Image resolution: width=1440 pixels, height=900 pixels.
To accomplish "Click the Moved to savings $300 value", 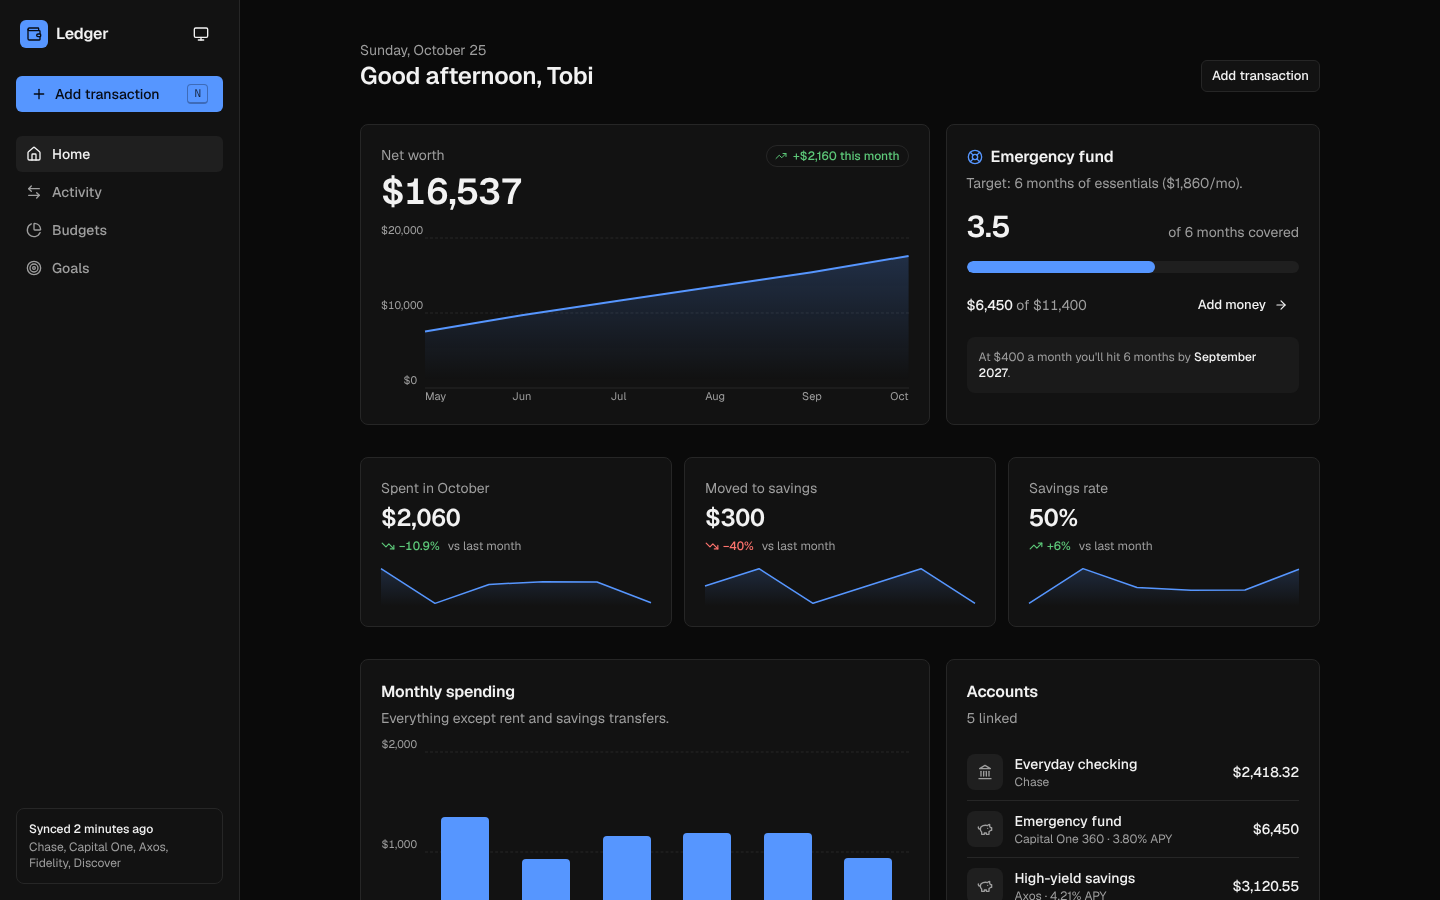I will pos(735,518).
